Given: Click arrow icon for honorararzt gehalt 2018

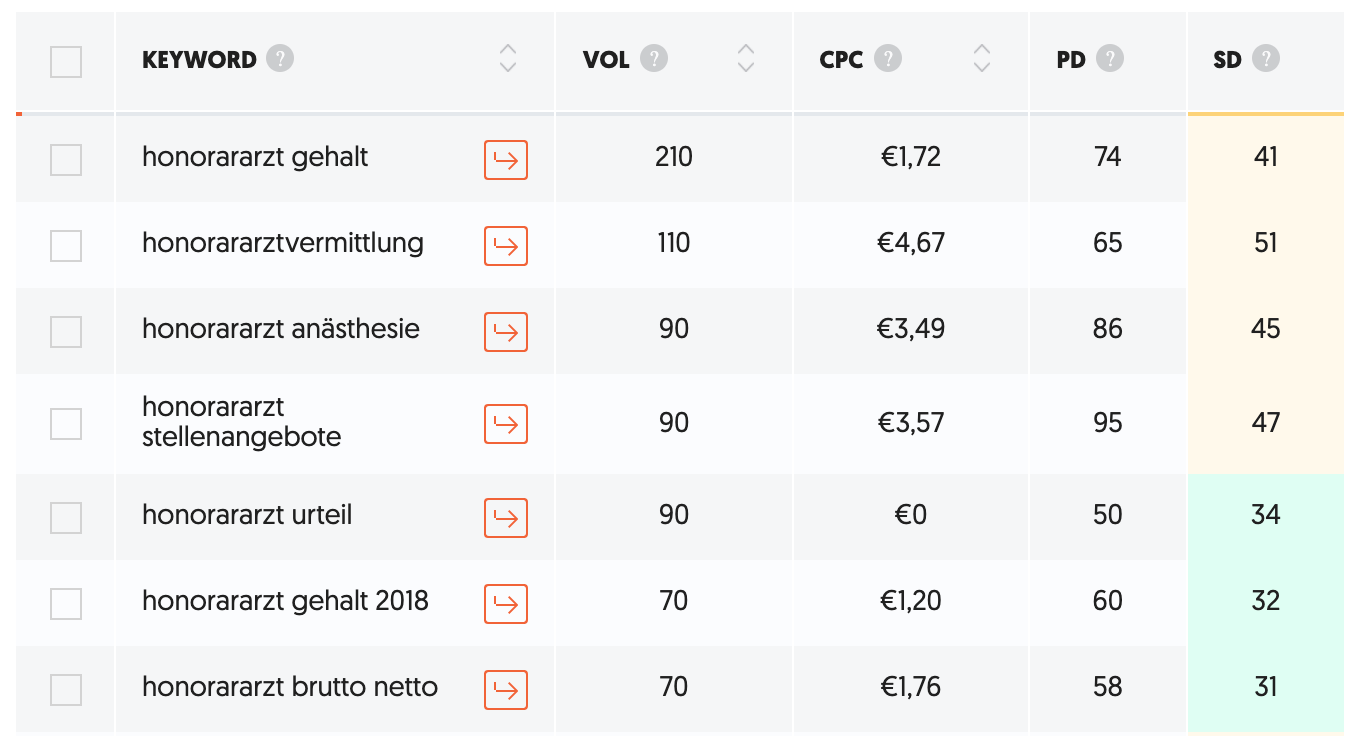Looking at the screenshot, I should tap(506, 604).
